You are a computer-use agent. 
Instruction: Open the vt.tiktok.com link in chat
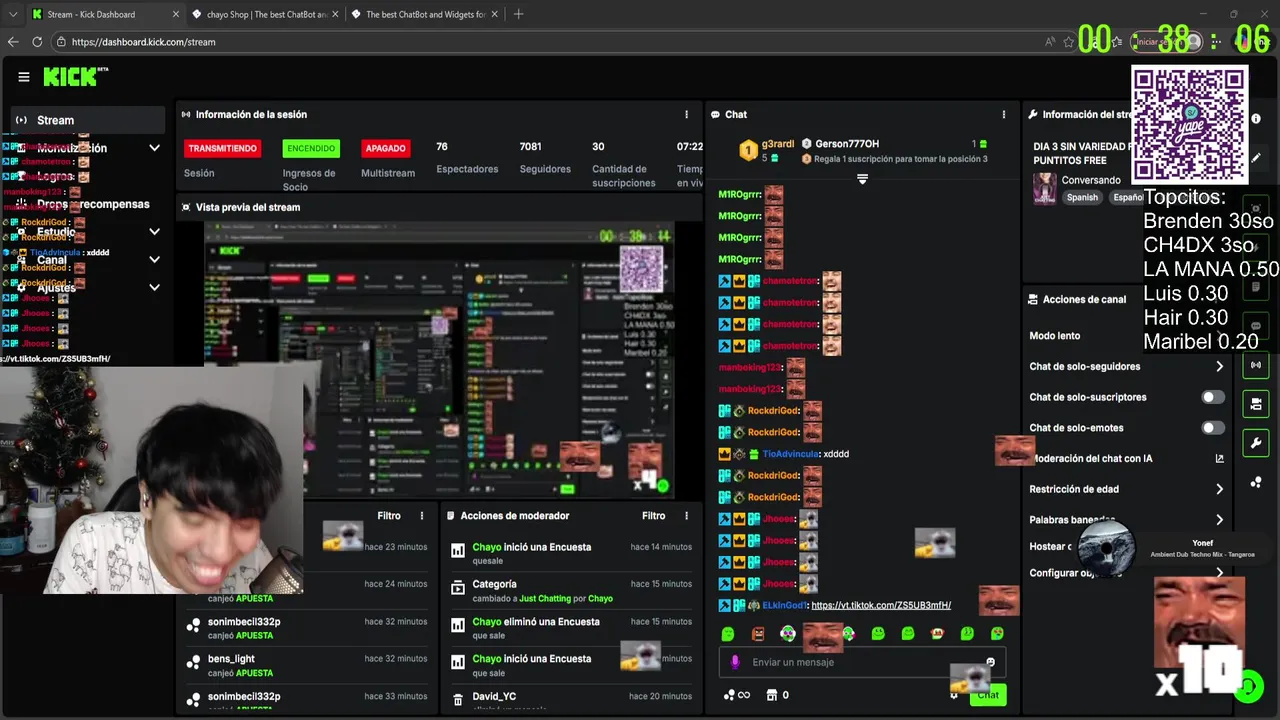(881, 605)
